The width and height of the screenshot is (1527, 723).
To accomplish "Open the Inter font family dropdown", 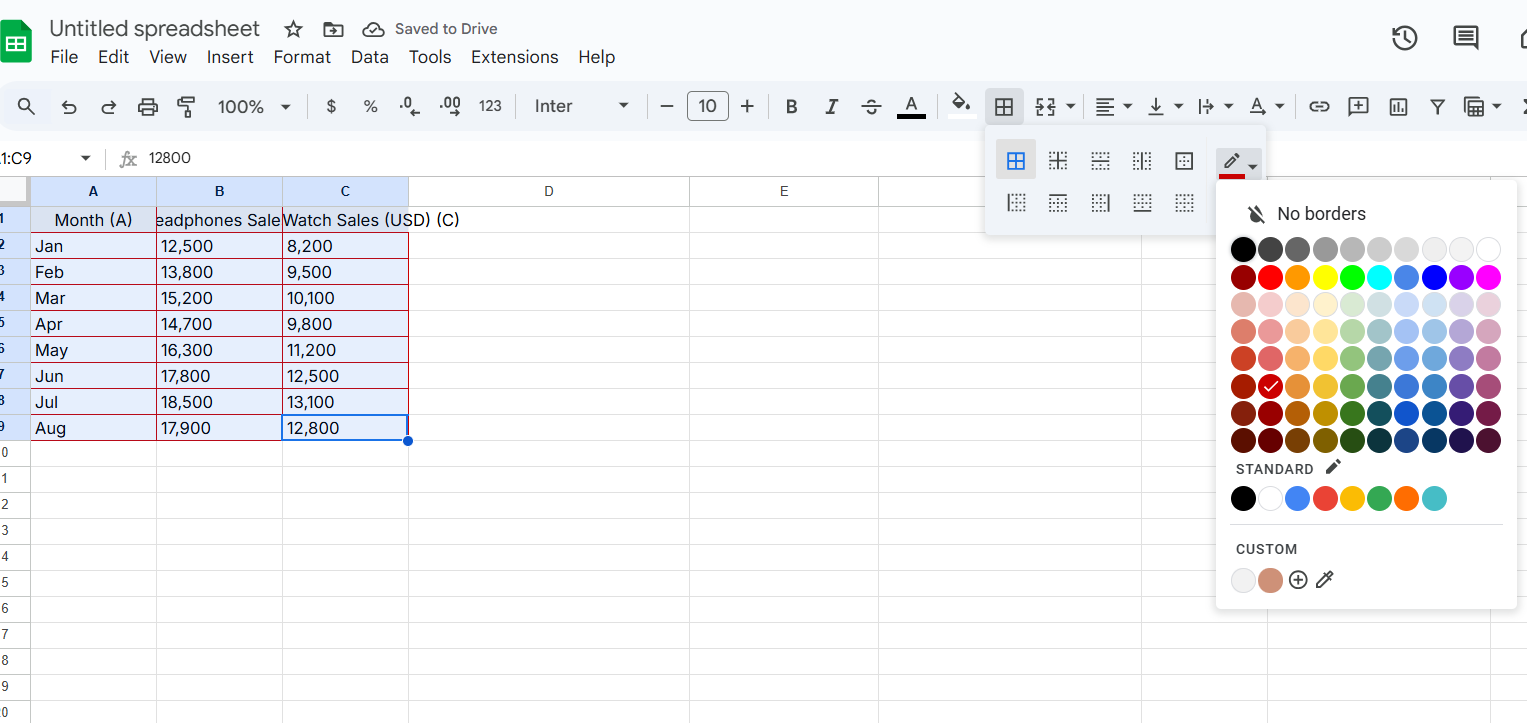I will click(x=581, y=106).
